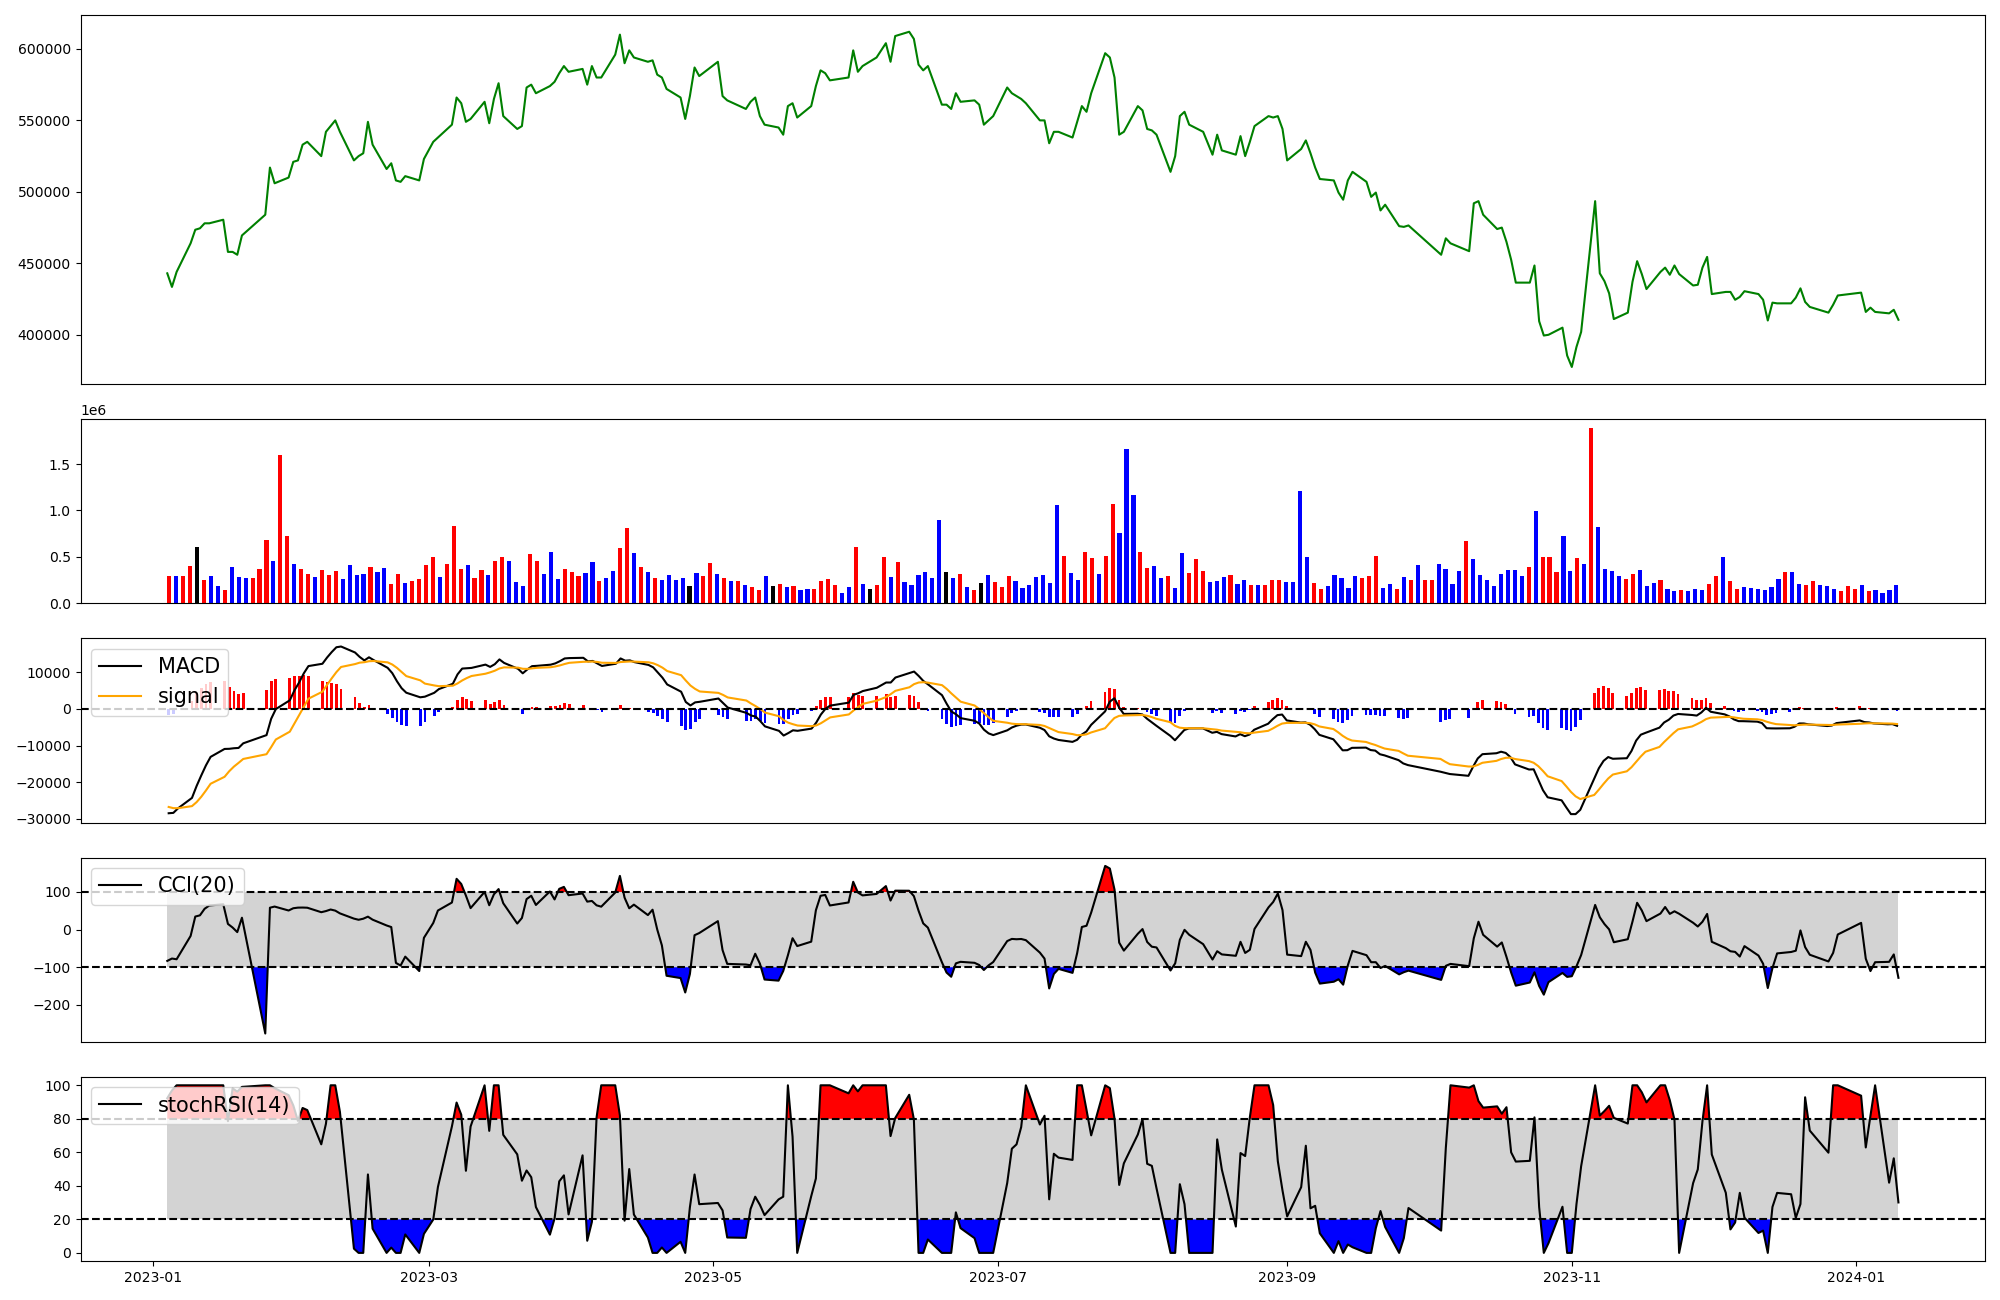Select the 2023-07 x-axis date label

(x=998, y=1277)
